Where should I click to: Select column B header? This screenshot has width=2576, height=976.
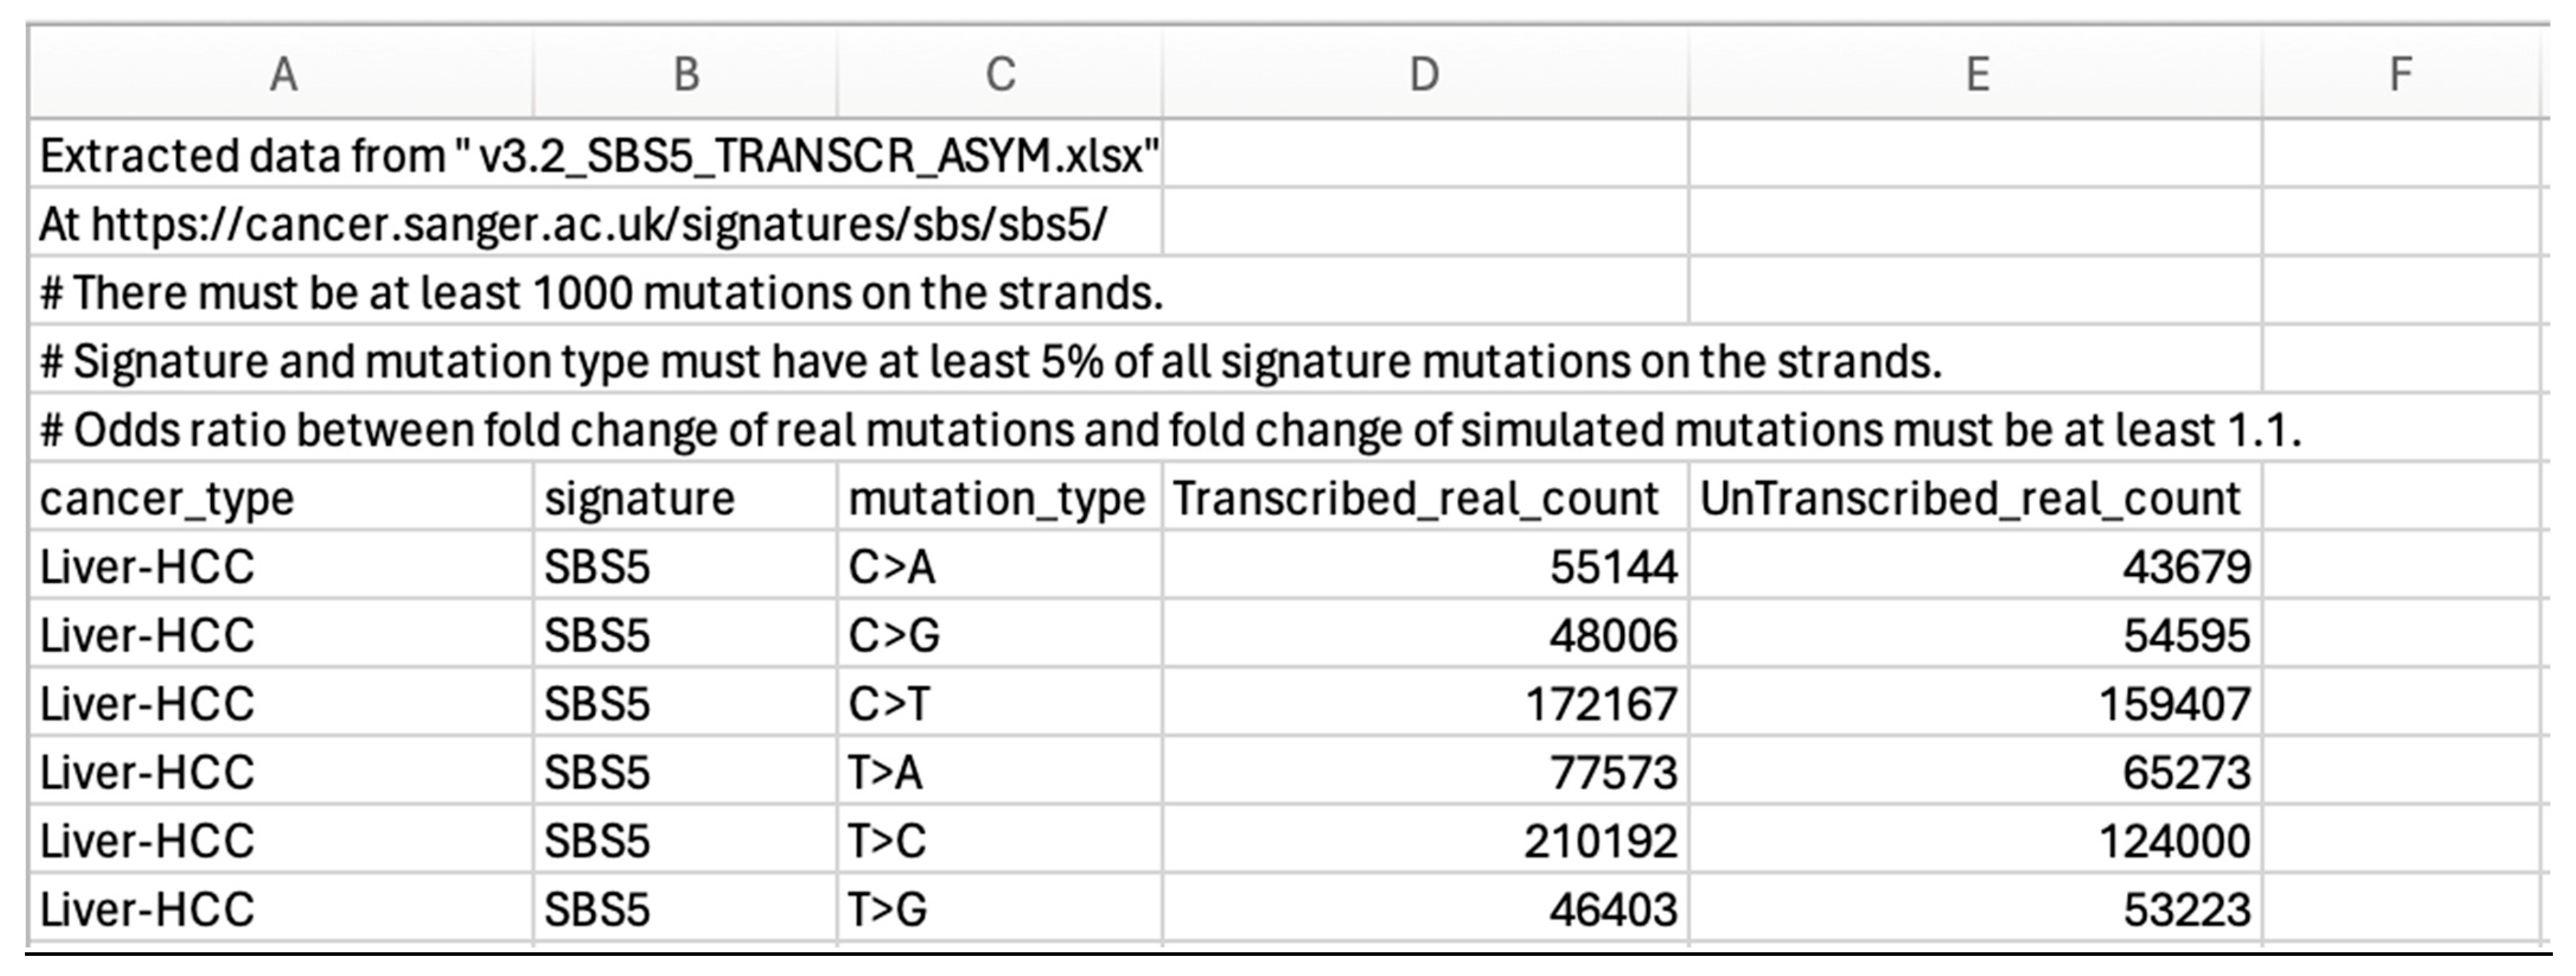click(685, 74)
